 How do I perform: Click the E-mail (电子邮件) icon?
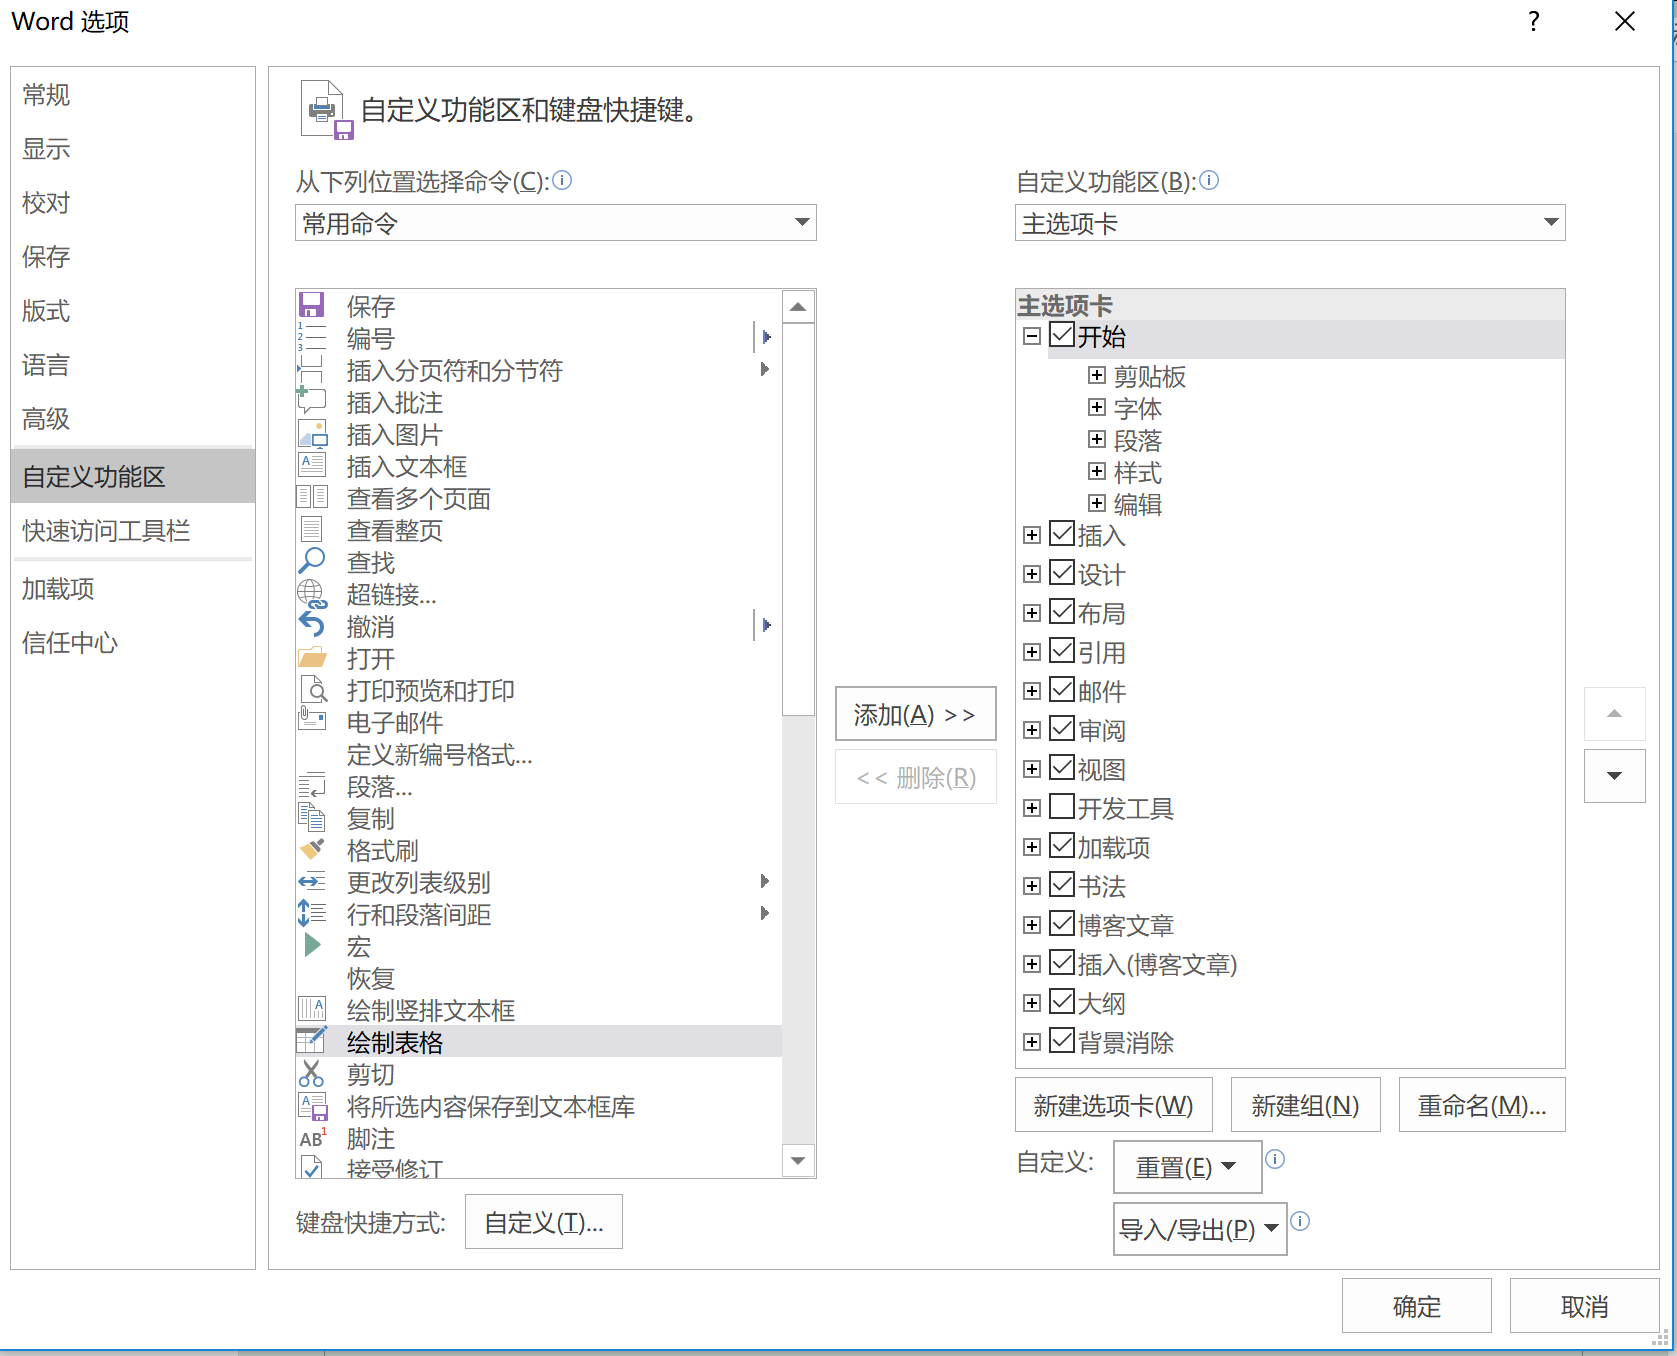(312, 718)
